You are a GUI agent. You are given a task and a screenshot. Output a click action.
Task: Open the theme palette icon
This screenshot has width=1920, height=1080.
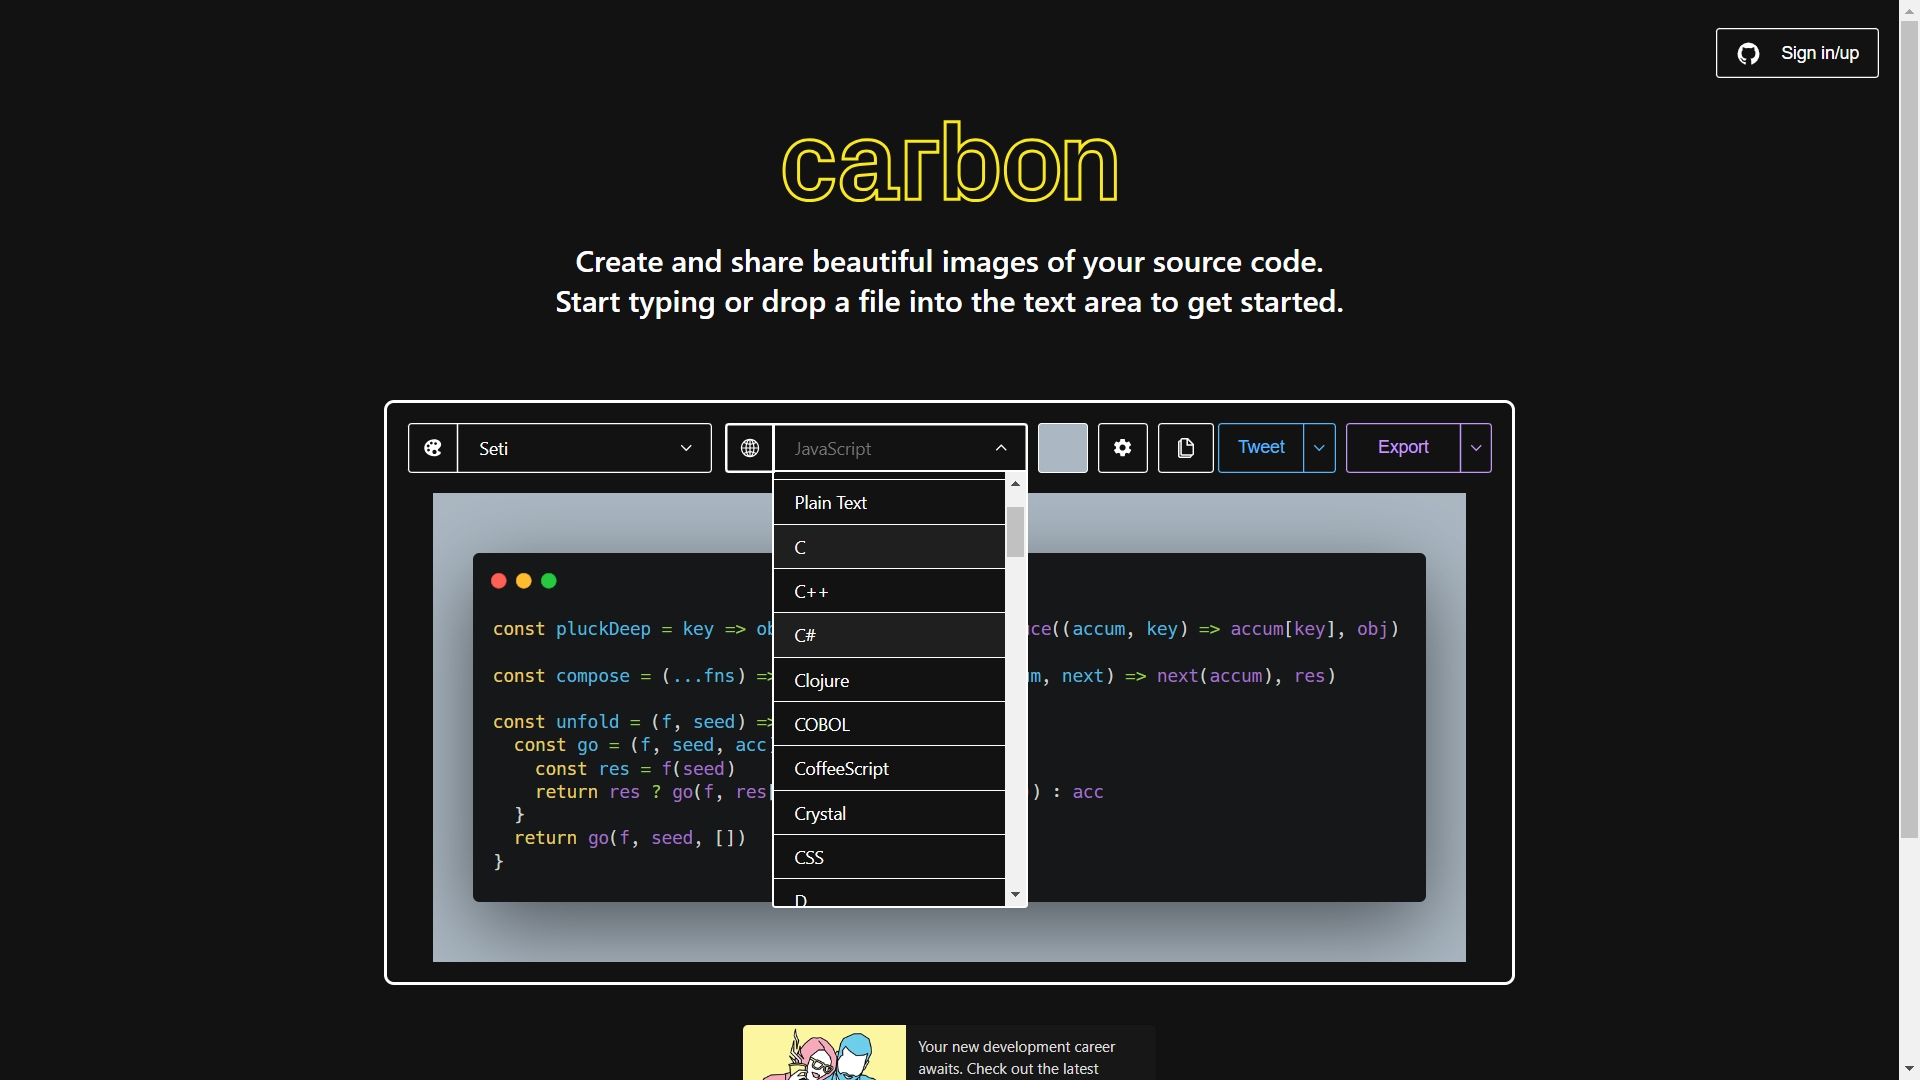(433, 448)
